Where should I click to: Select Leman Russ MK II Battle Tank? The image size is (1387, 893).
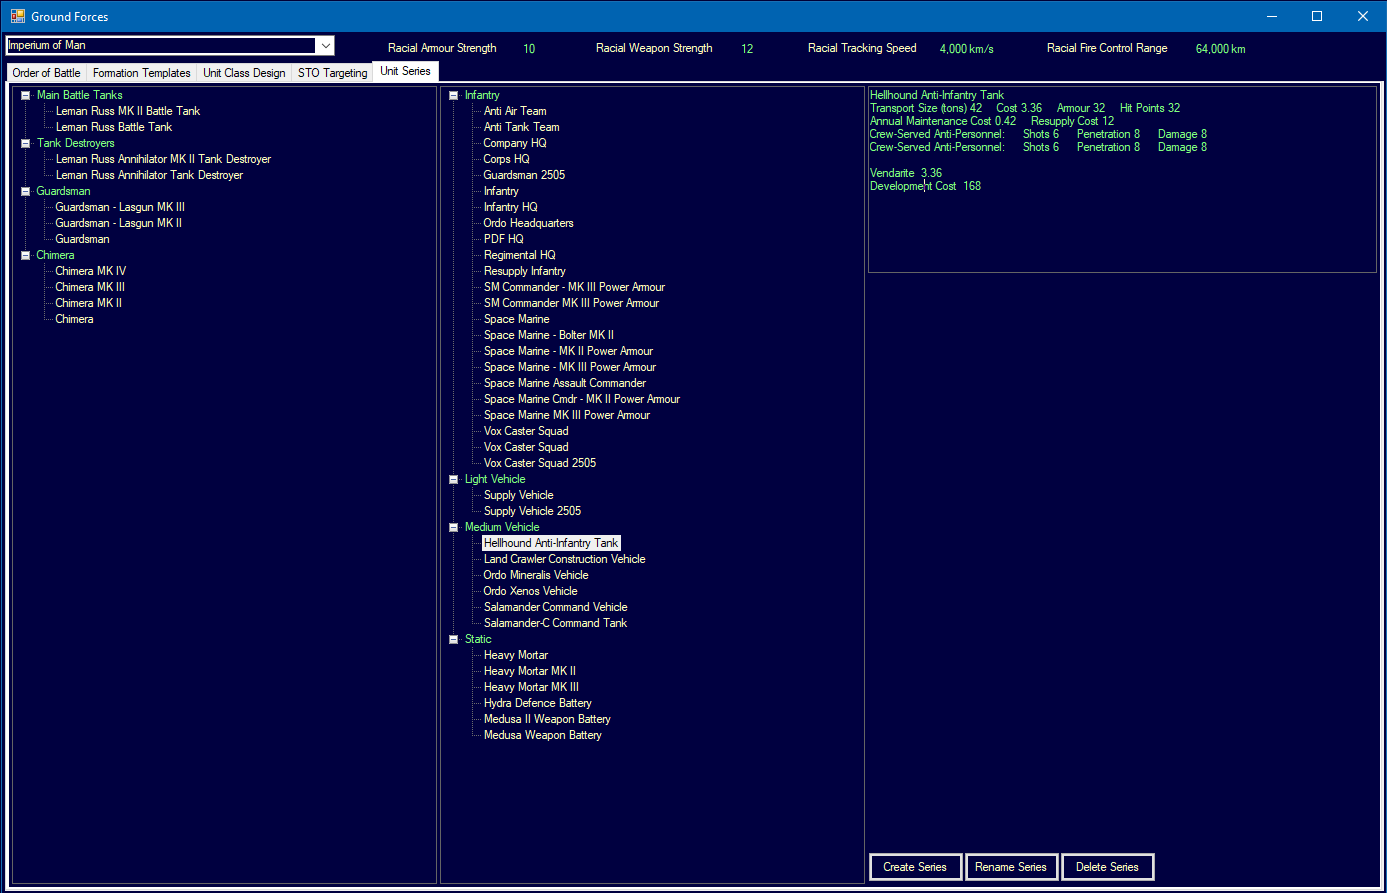tap(128, 111)
